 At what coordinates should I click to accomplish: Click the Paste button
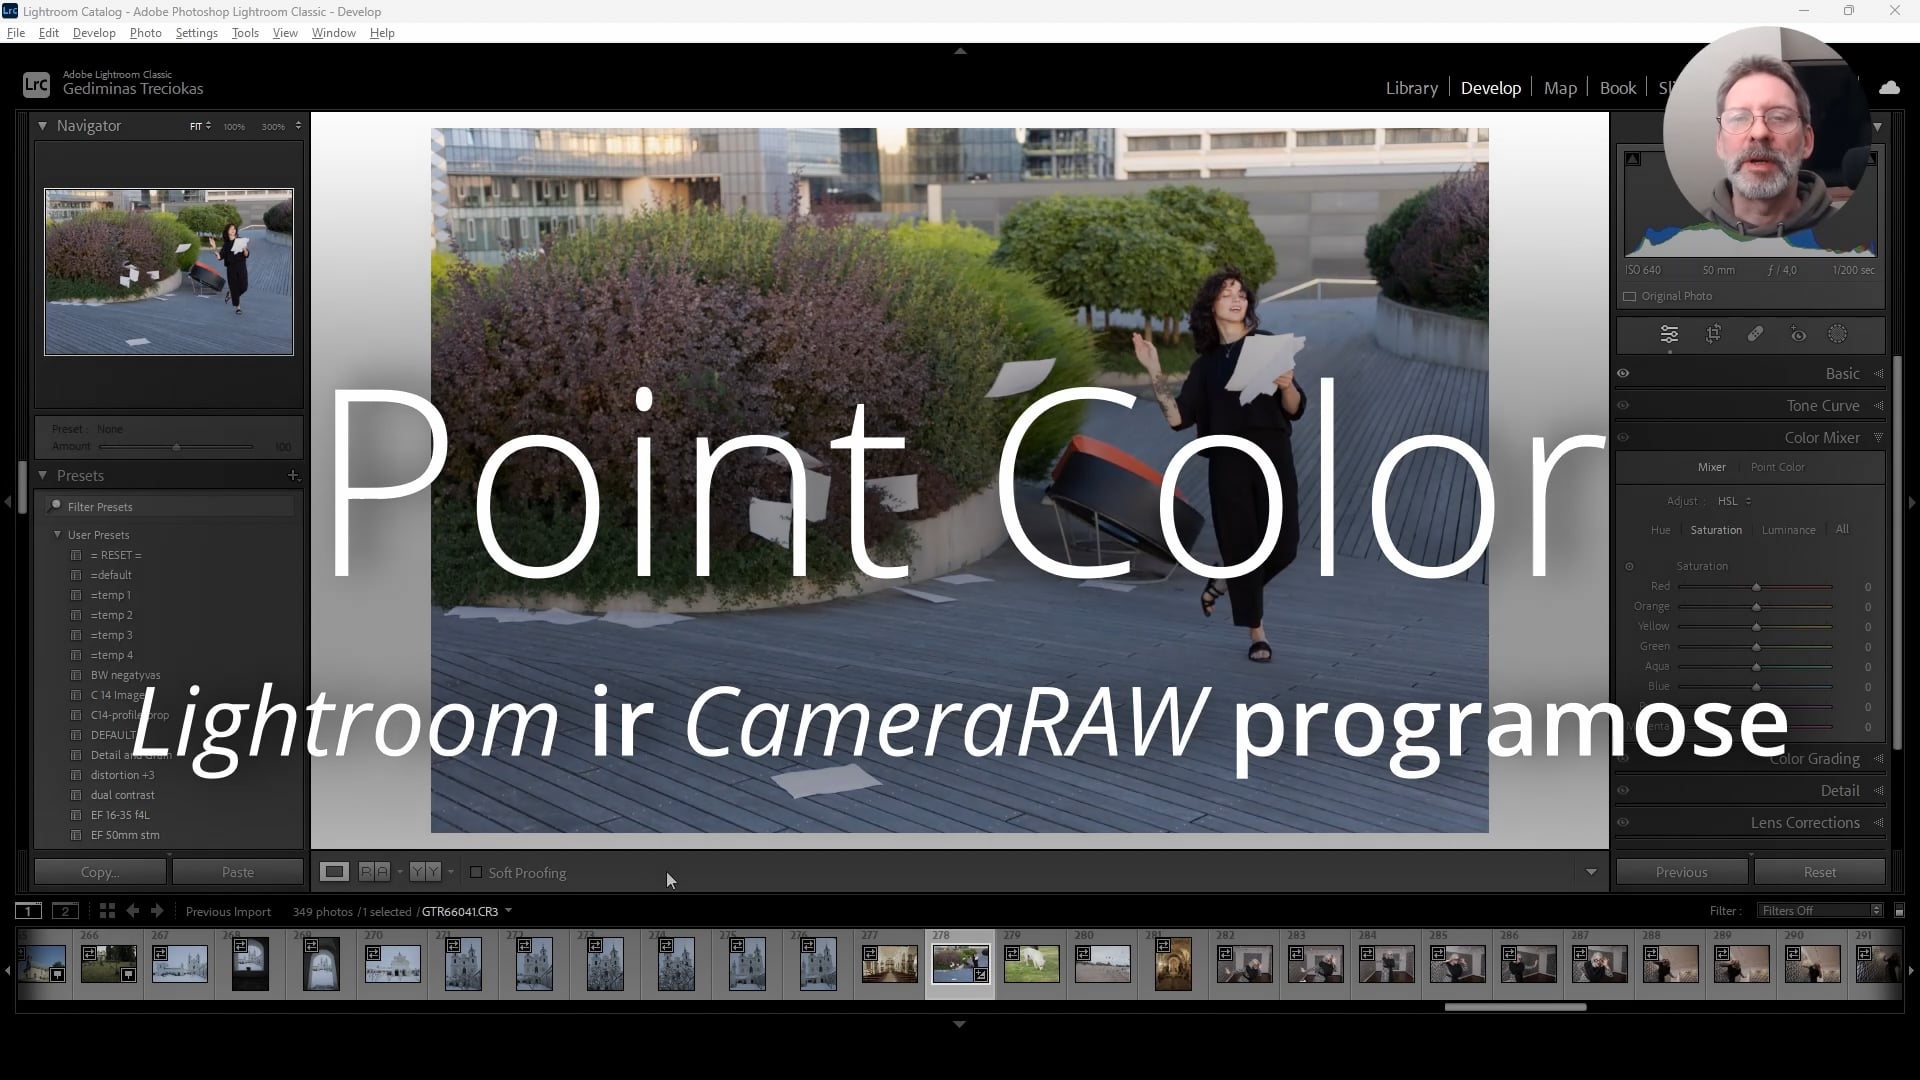tap(238, 872)
